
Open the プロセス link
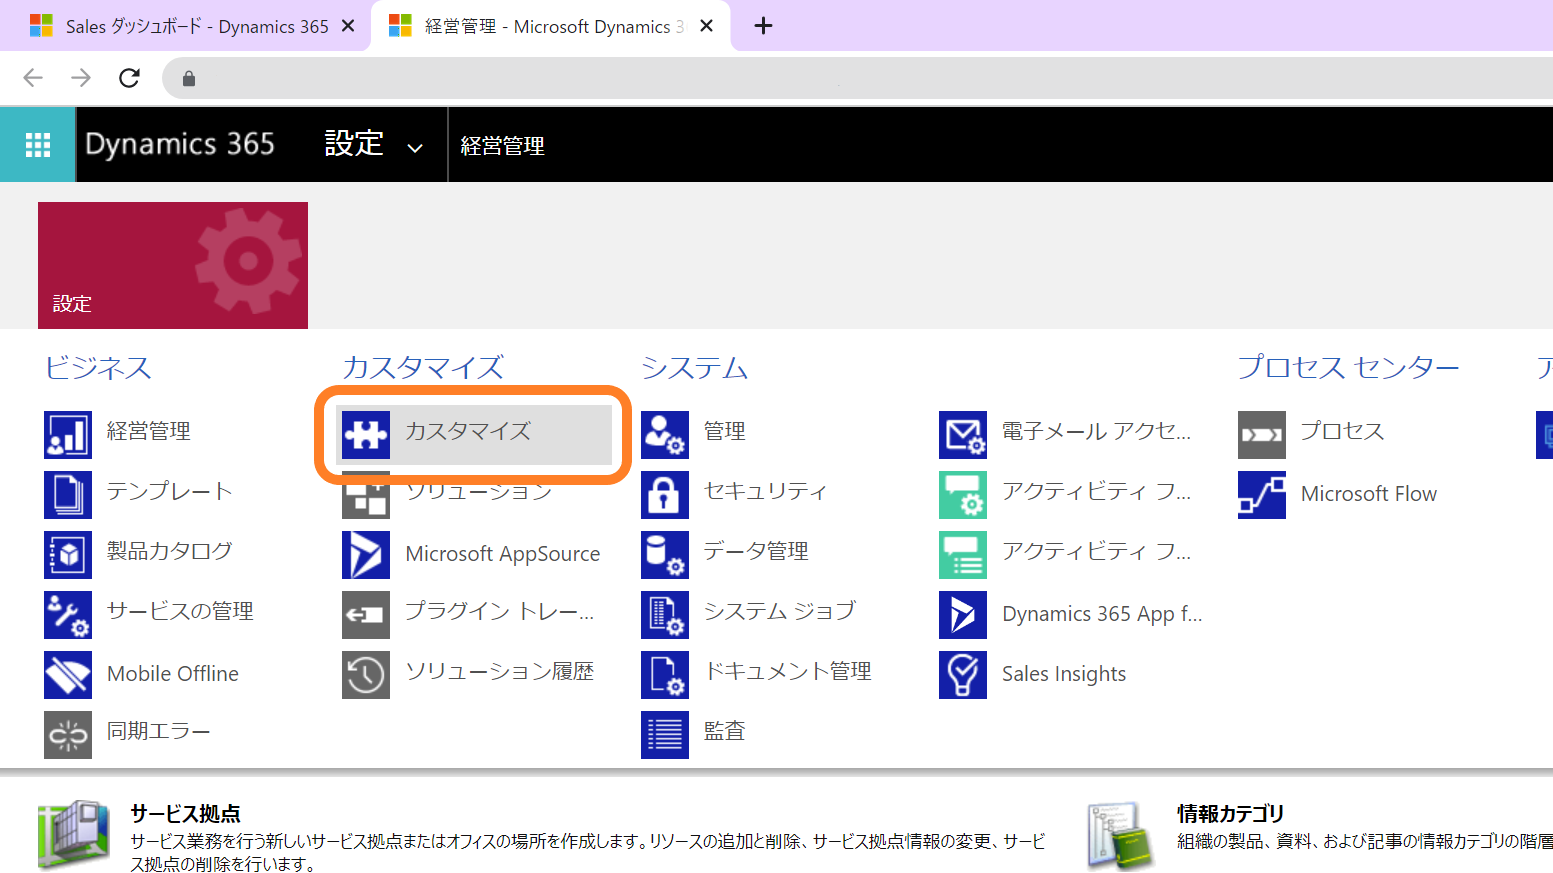[x=1342, y=431]
